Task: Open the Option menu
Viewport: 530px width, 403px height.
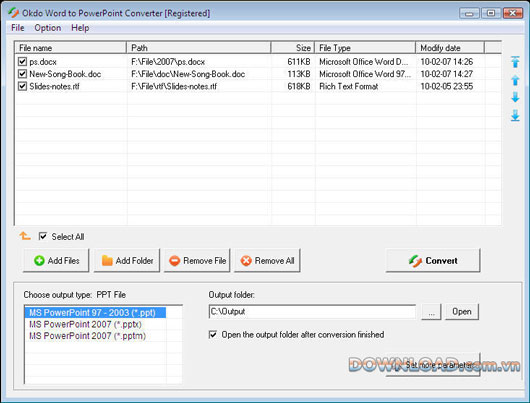Action: pyautogui.click(x=48, y=28)
